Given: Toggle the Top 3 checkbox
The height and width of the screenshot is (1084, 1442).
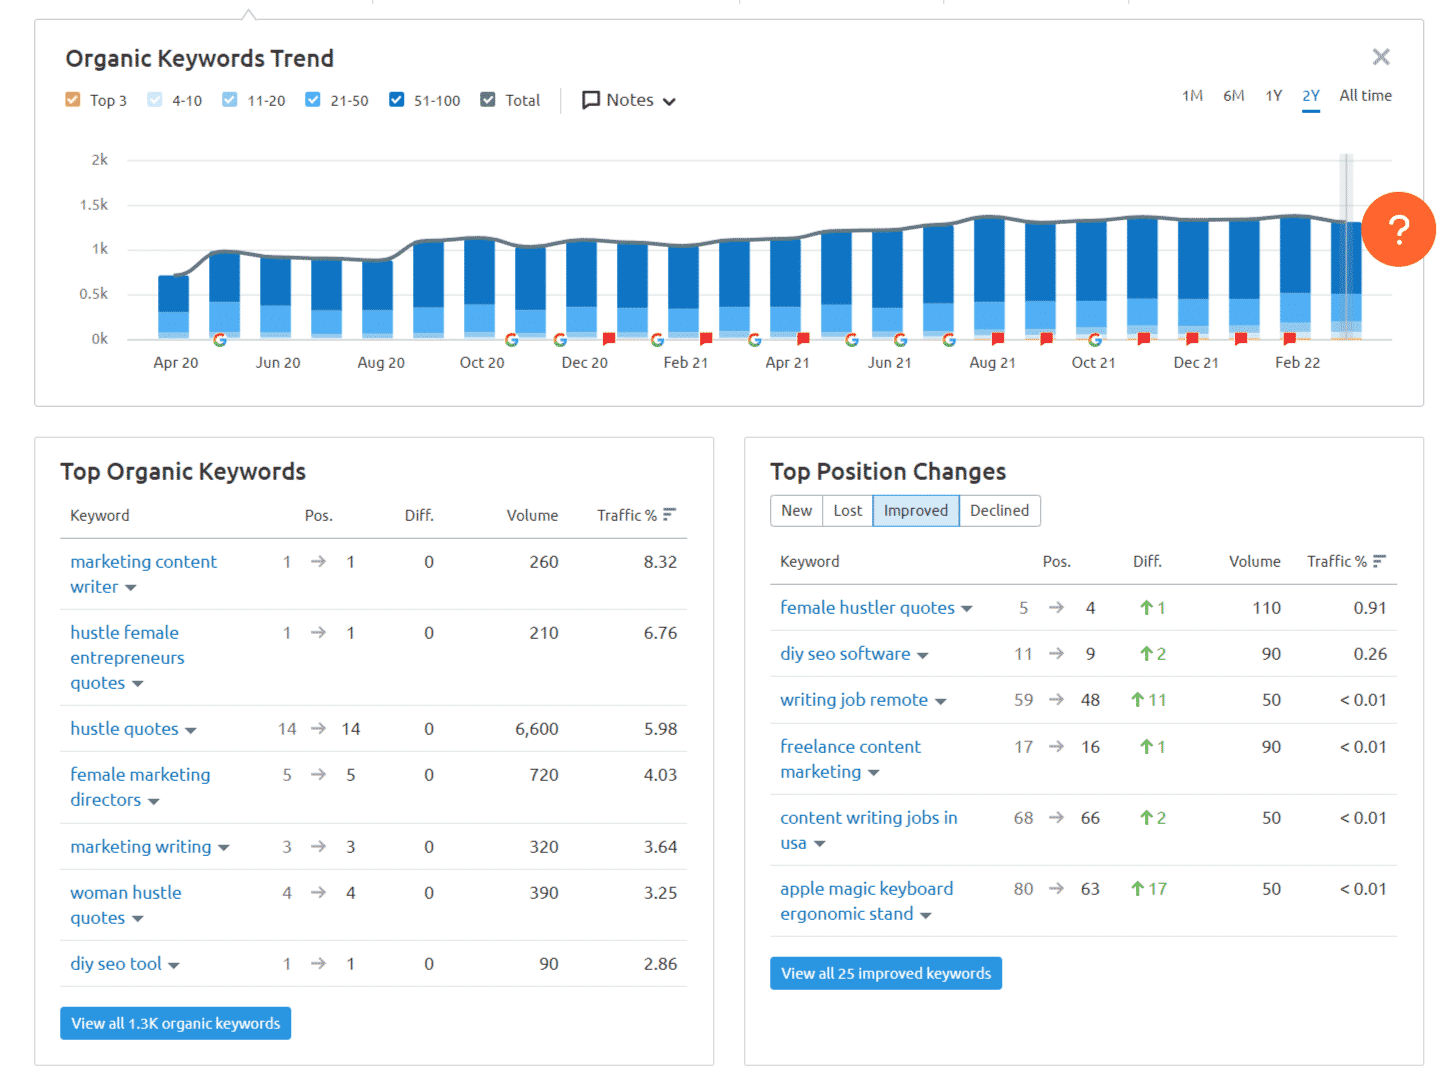Looking at the screenshot, I should point(72,100).
